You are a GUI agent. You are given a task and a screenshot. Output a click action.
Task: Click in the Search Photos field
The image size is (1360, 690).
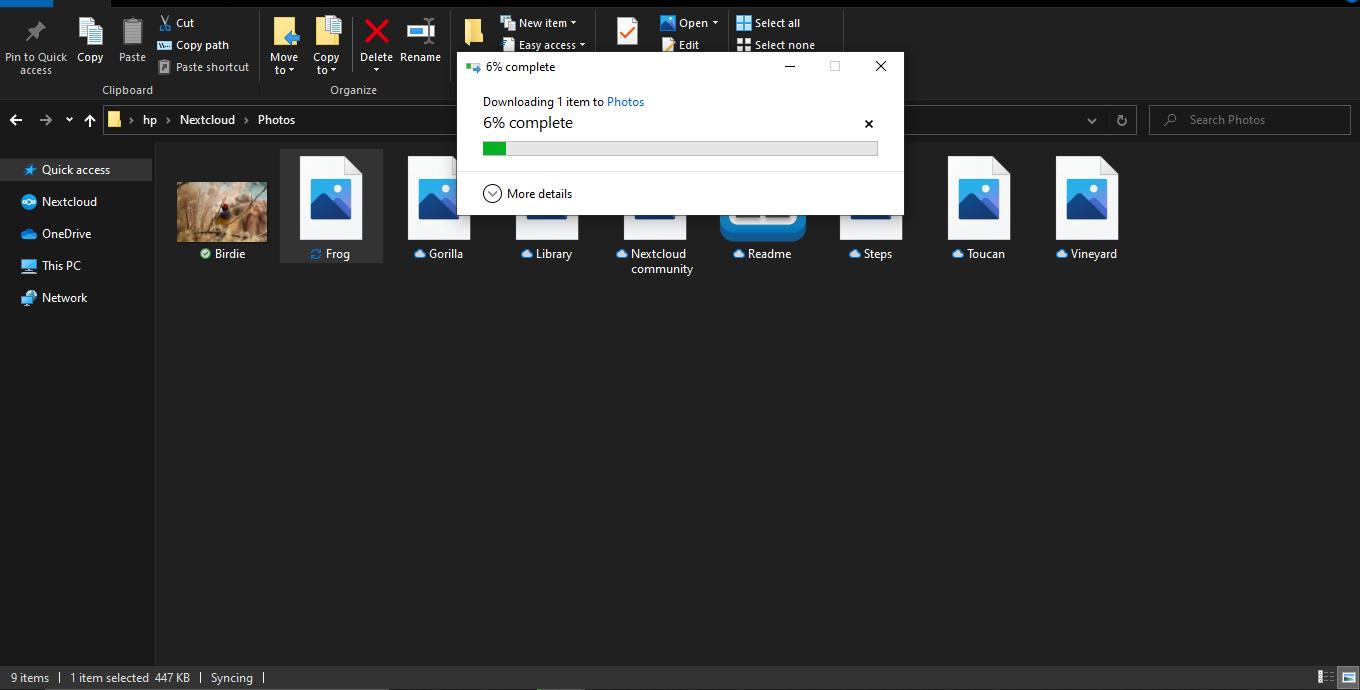[x=1250, y=120]
